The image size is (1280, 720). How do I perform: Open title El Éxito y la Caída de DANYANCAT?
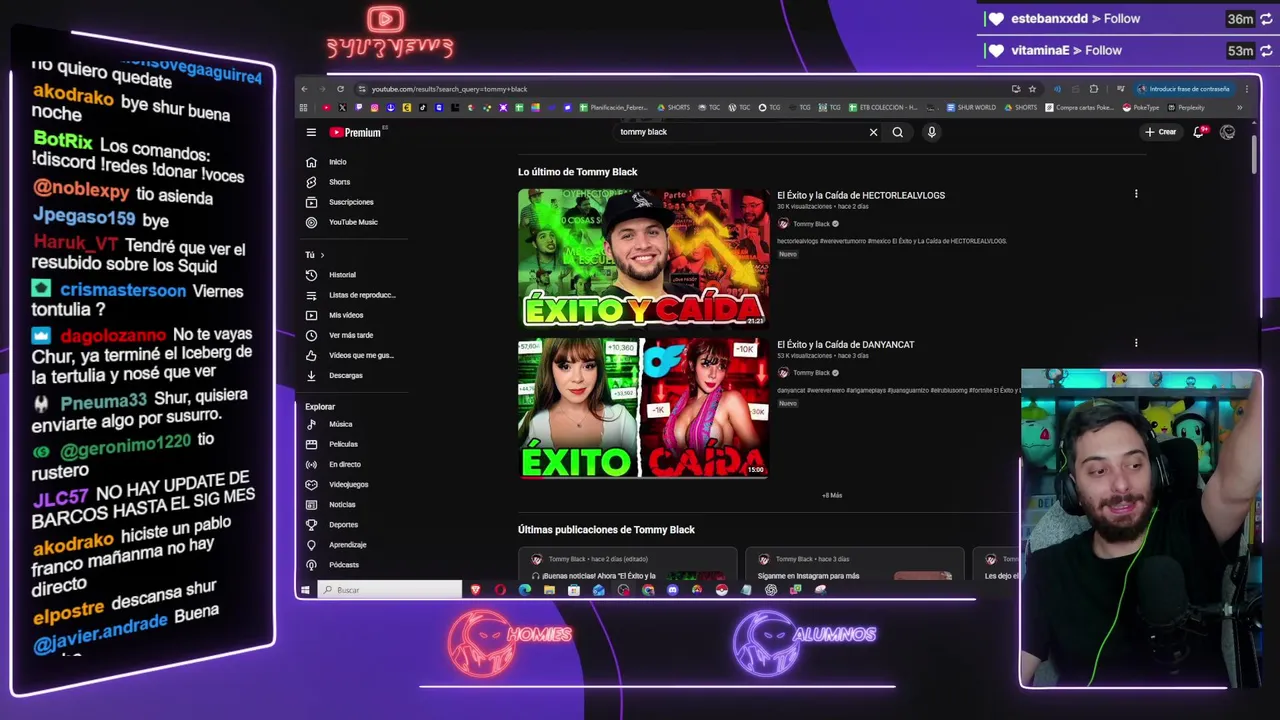[x=846, y=344]
